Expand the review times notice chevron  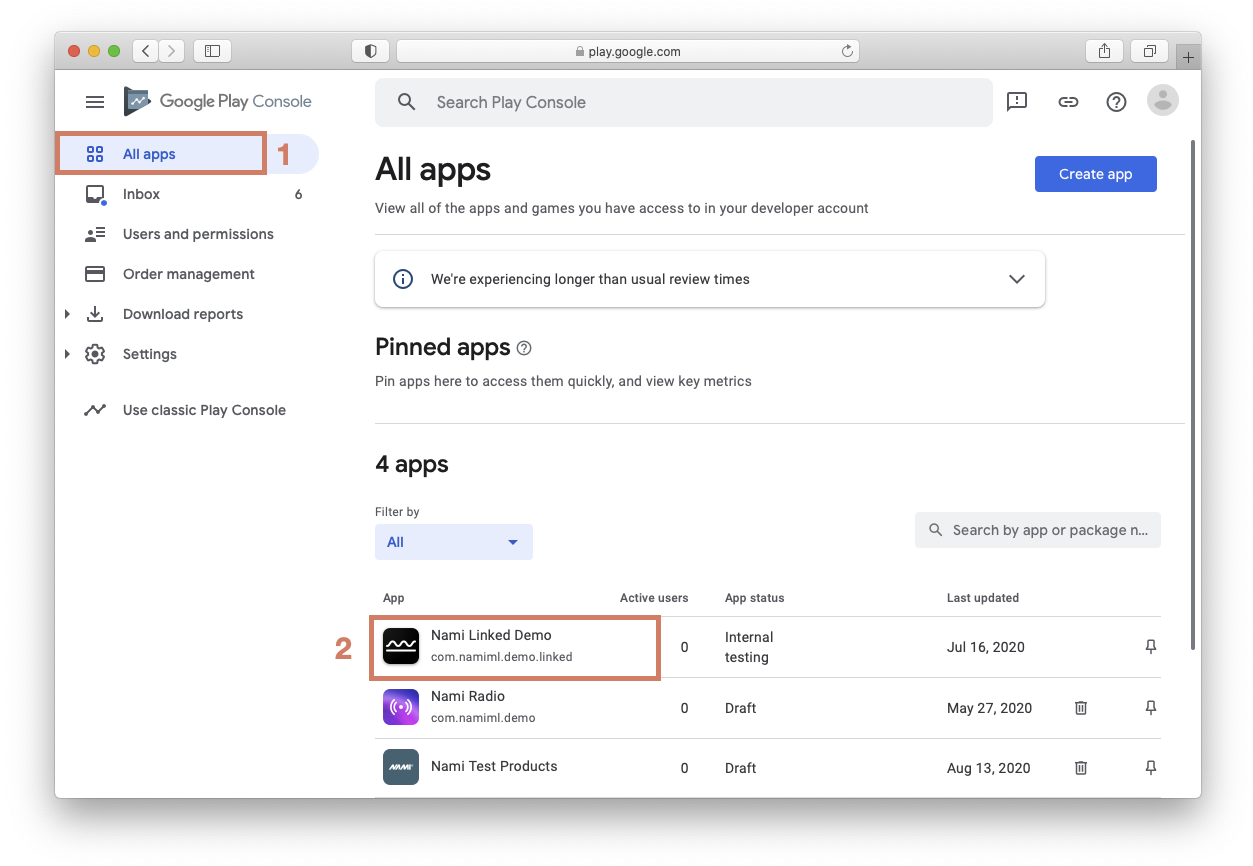pyautogui.click(x=1017, y=279)
